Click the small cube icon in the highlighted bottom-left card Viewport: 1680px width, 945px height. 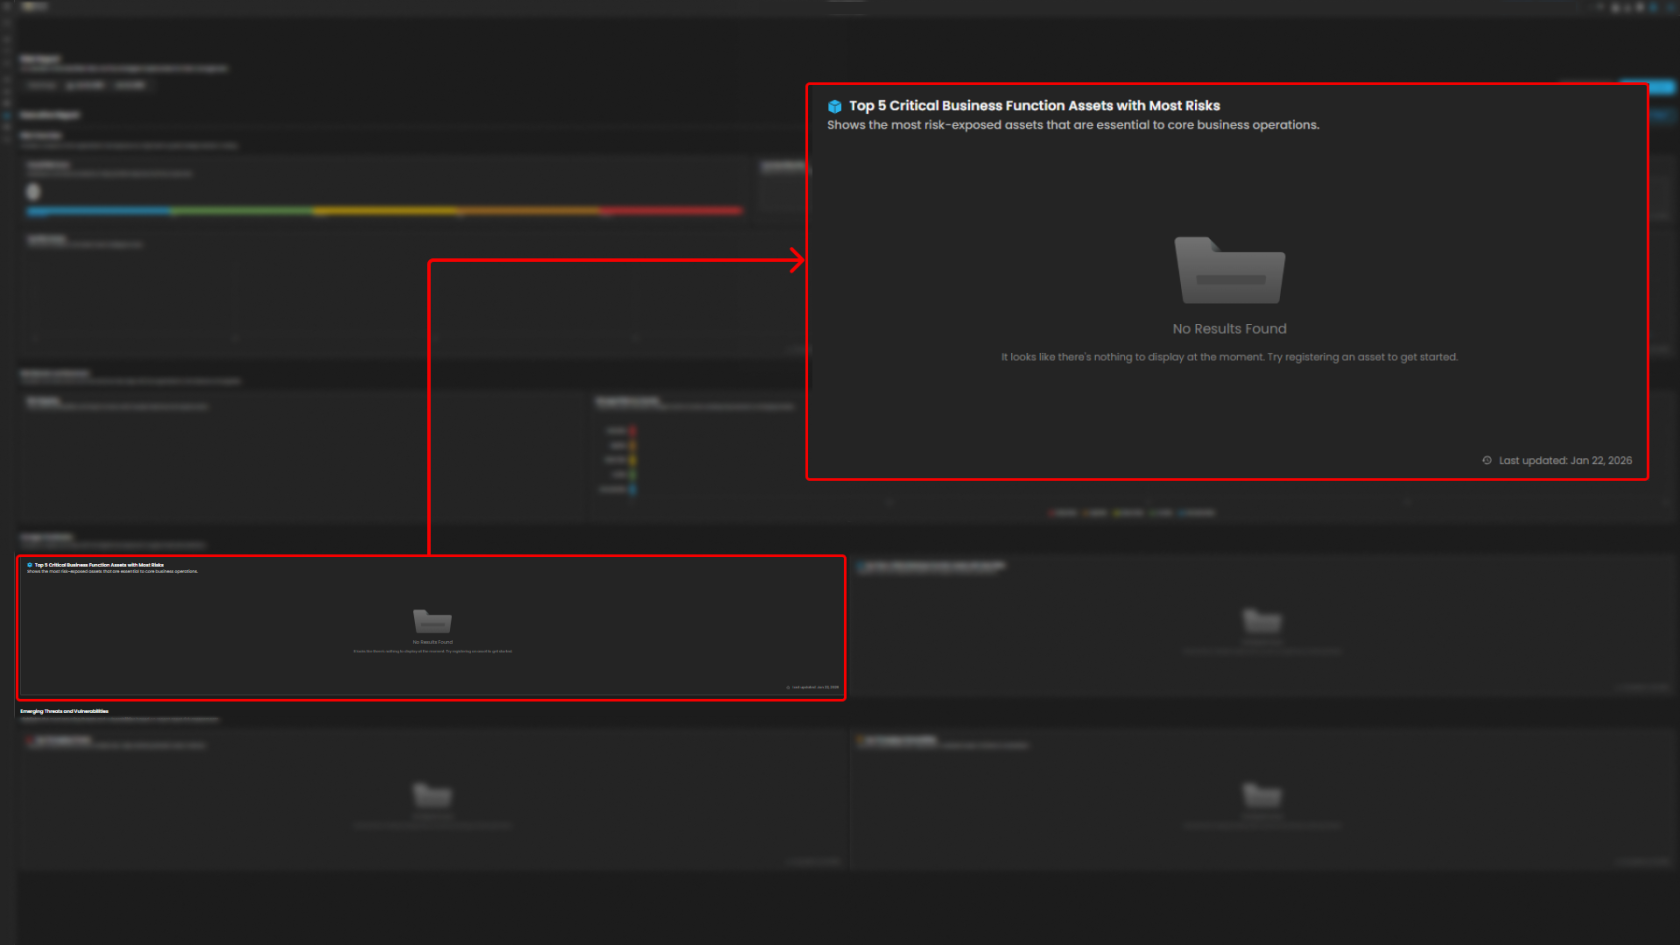(30, 565)
